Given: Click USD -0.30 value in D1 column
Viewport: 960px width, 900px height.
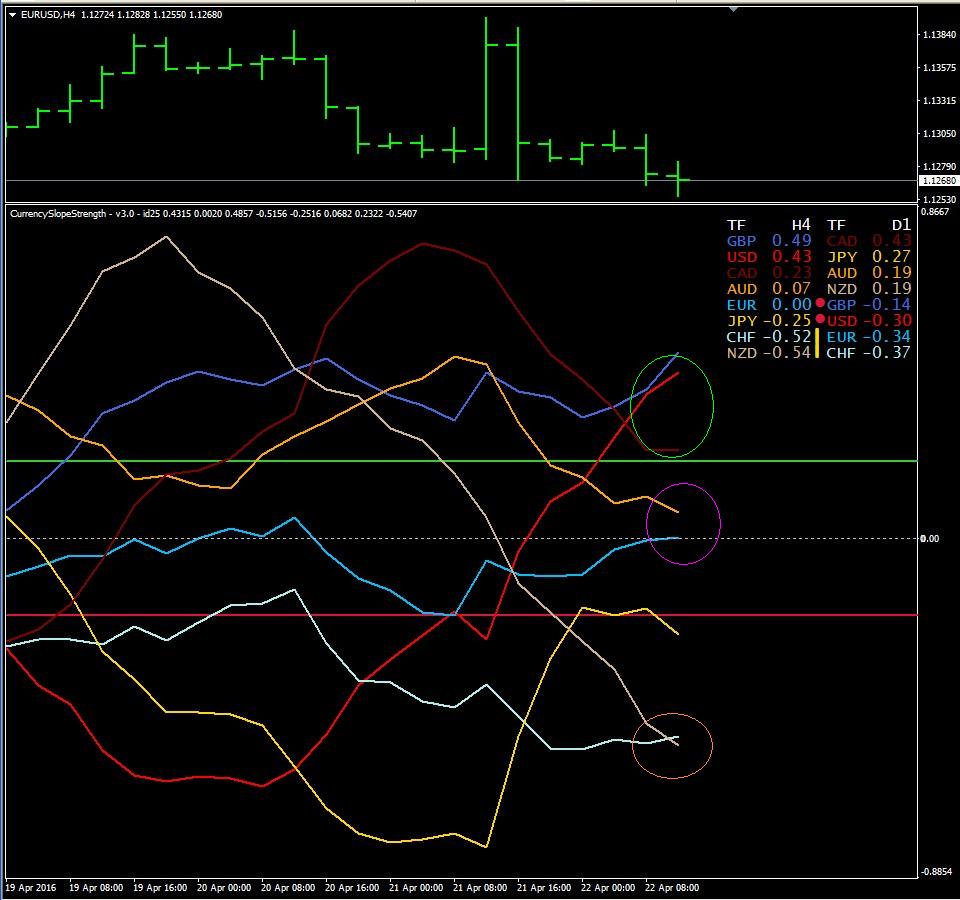Looking at the screenshot, I should point(887,320).
